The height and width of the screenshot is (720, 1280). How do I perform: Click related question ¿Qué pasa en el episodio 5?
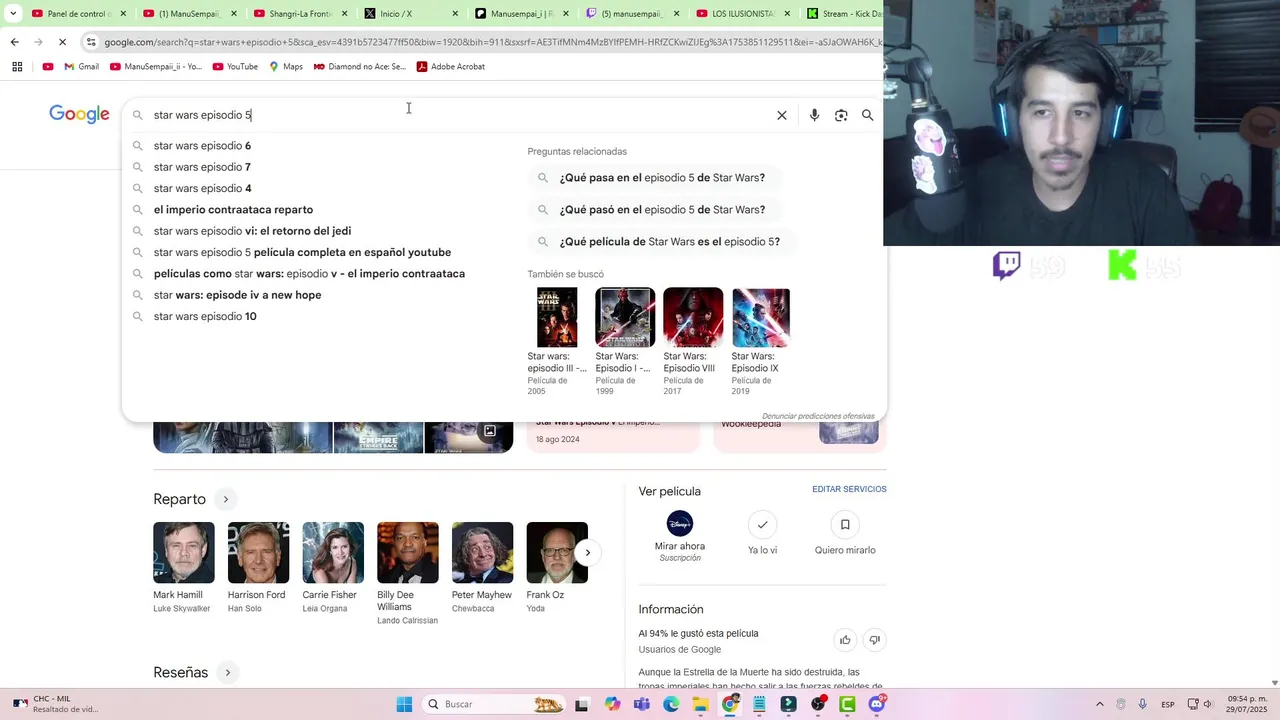pyautogui.click(x=654, y=178)
